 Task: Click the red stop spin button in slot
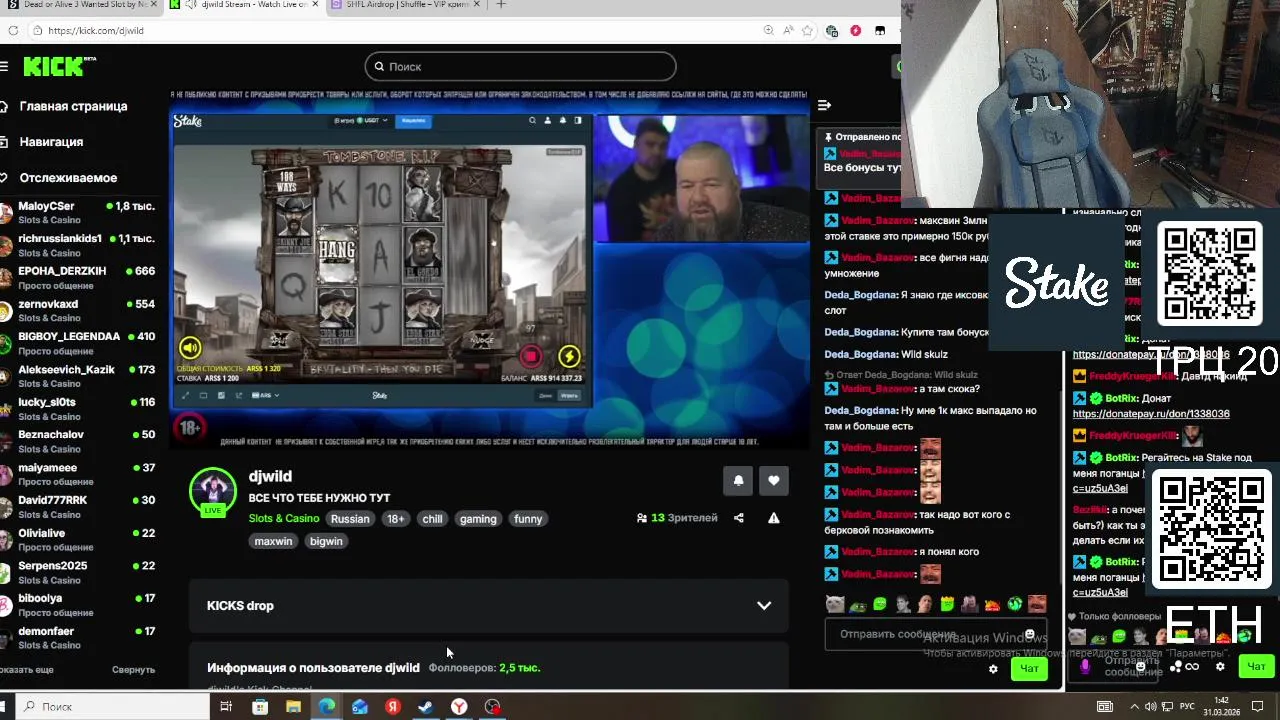point(530,356)
